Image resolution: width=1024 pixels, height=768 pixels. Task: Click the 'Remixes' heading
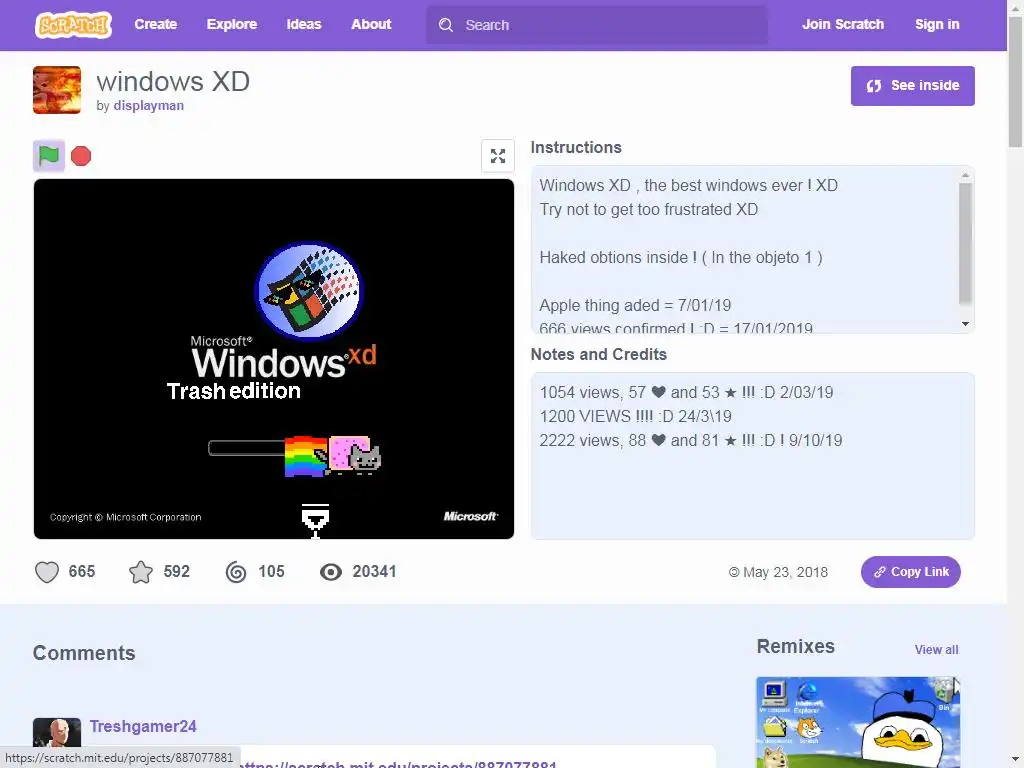(x=795, y=647)
